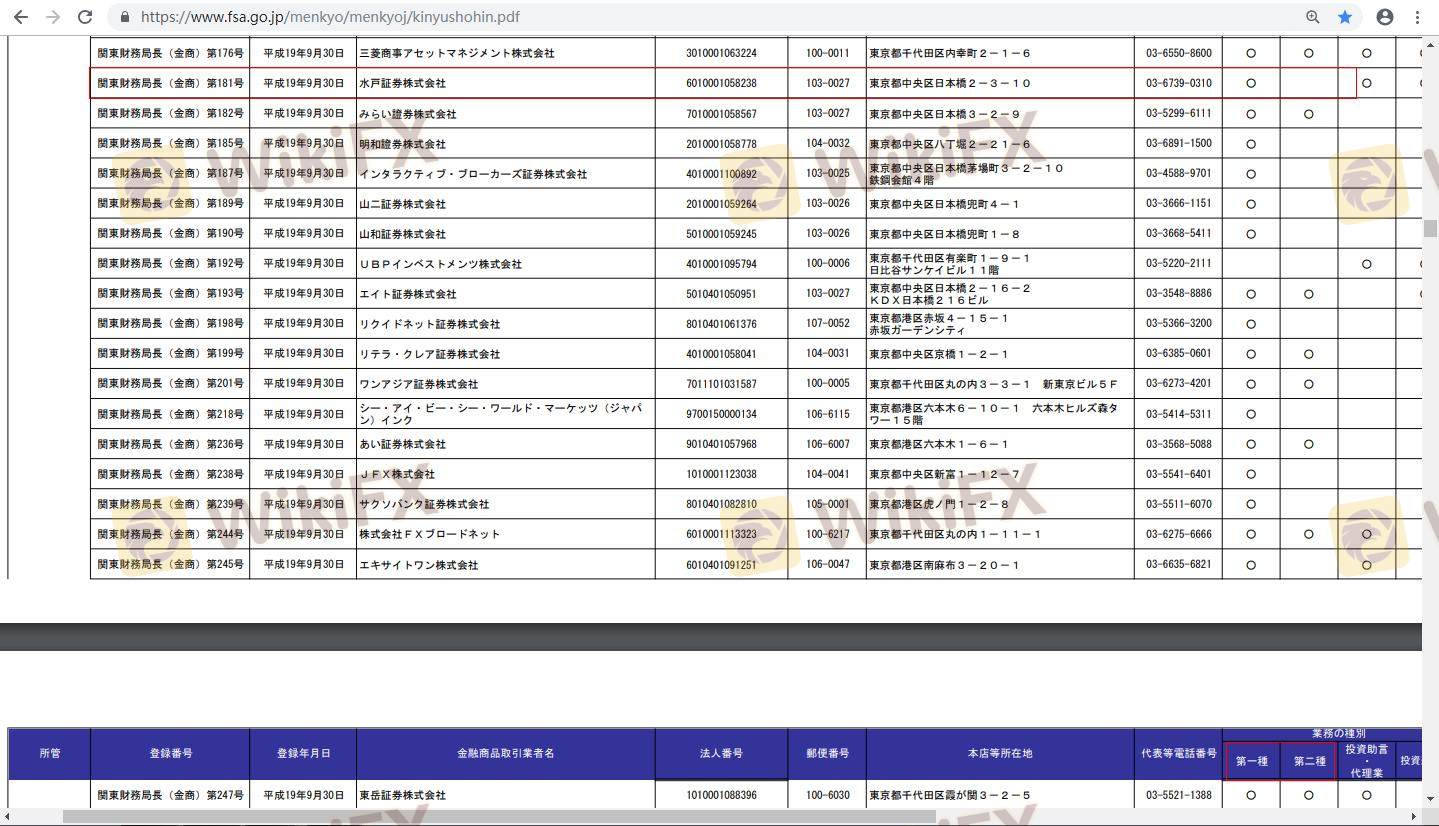Open the Chrome profile avatar
1439x826 pixels.
(x=1385, y=17)
